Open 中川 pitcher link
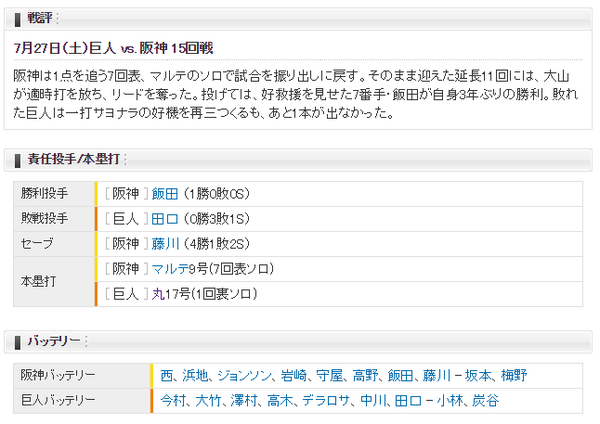The height and width of the screenshot is (424, 600). point(373,401)
